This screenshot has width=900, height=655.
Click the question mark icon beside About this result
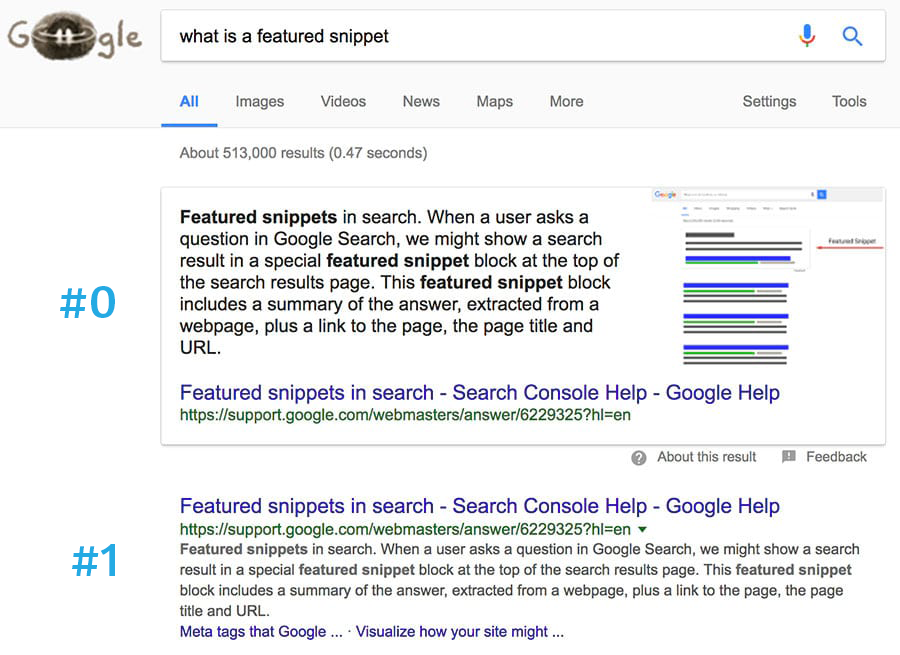point(639,458)
